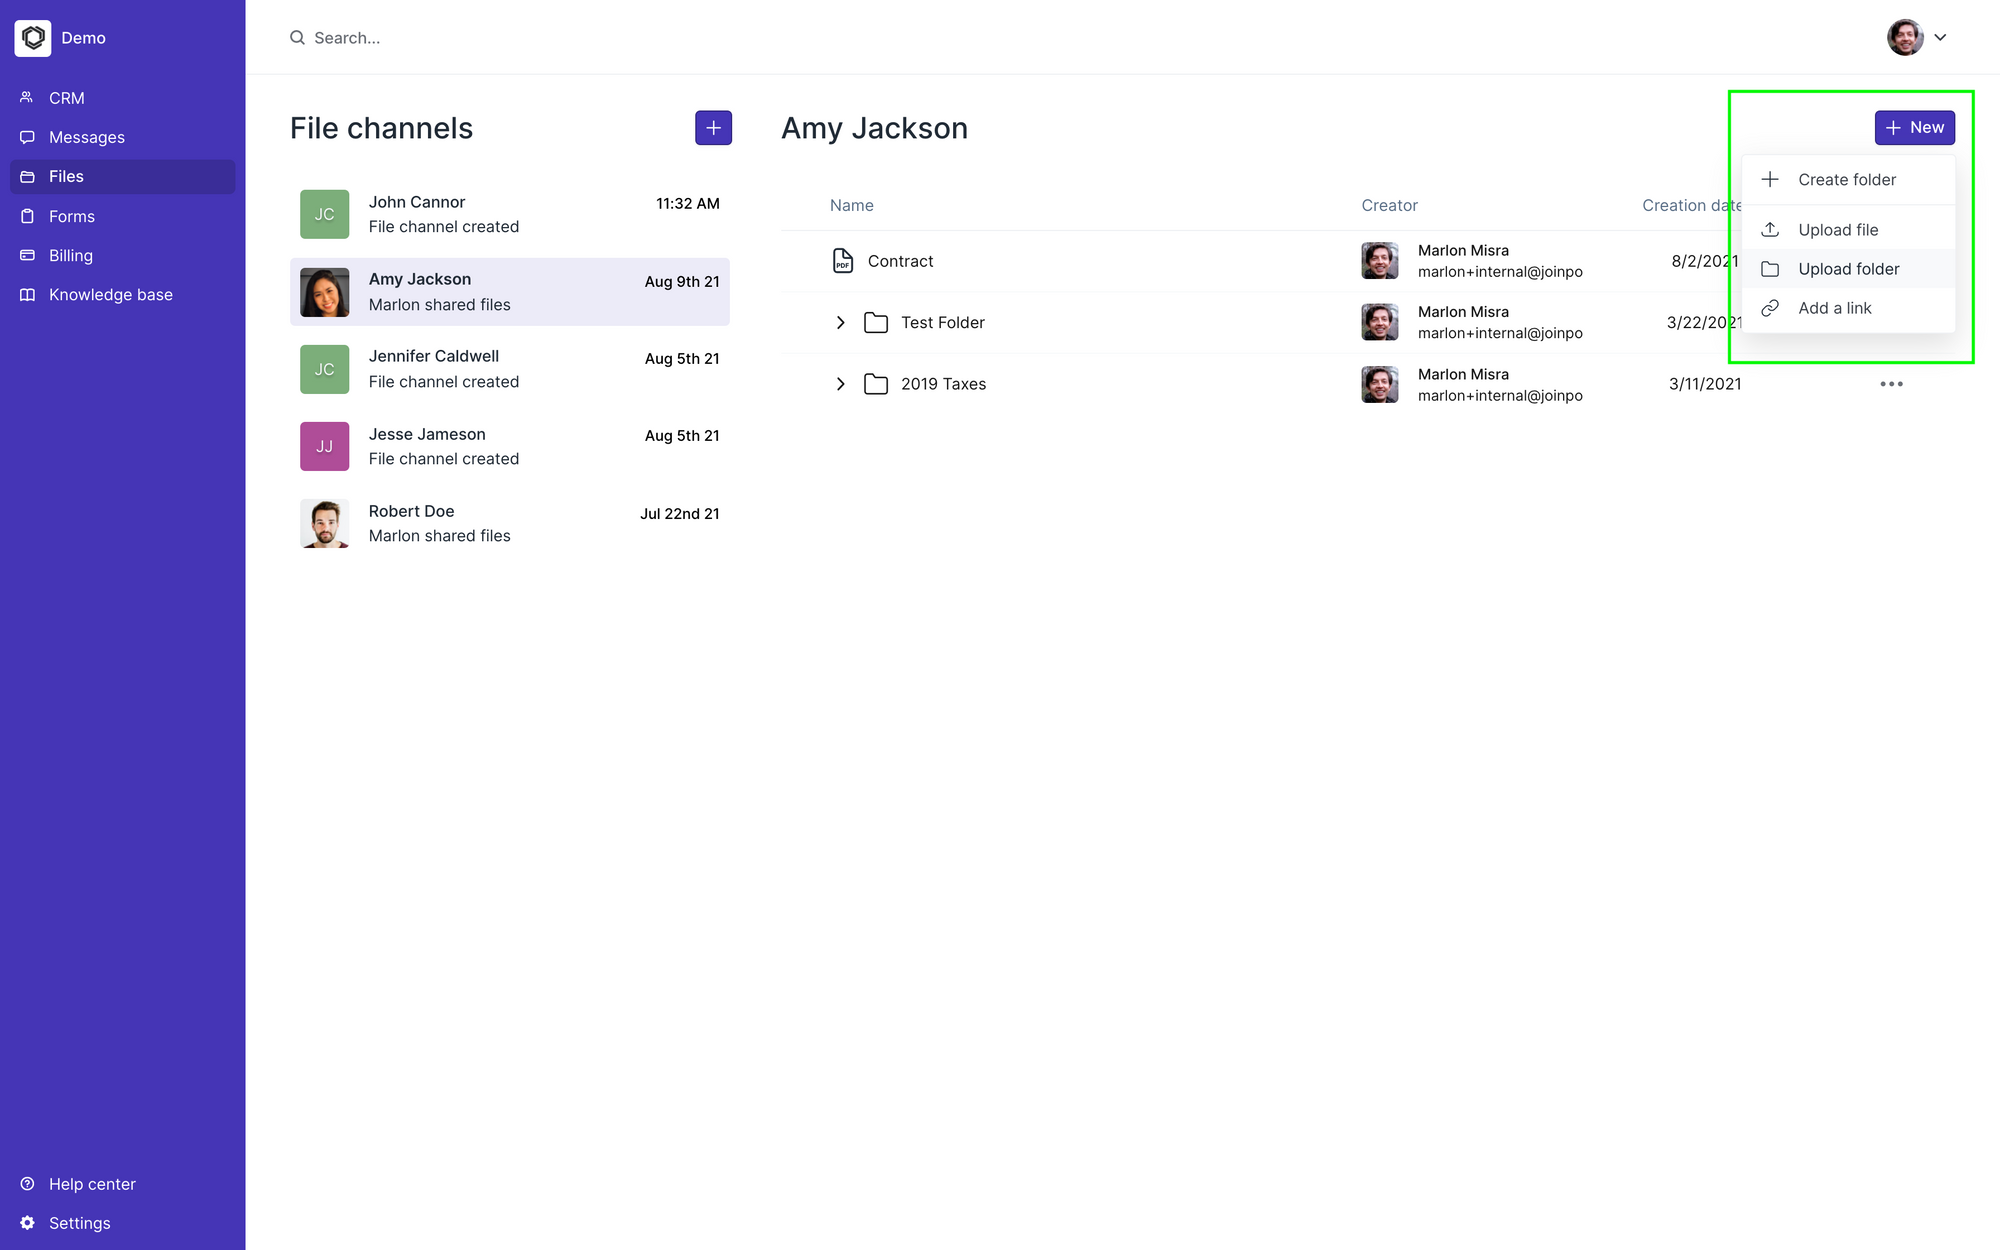Open the user profile dropdown arrow

tap(1940, 38)
